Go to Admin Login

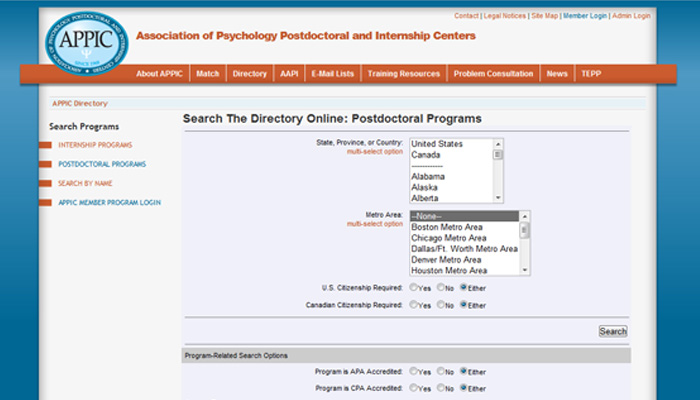tap(631, 16)
